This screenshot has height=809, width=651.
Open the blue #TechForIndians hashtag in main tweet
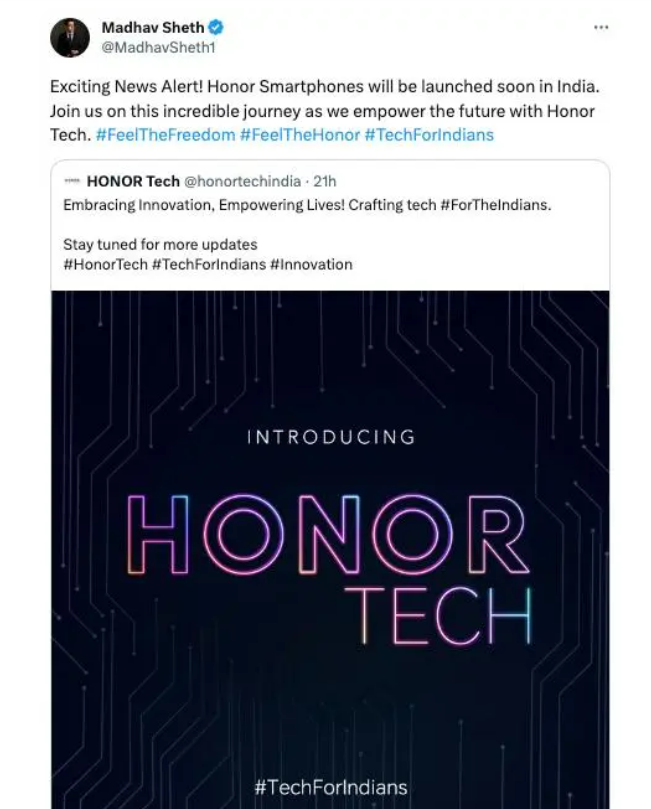pyautogui.click(x=429, y=133)
